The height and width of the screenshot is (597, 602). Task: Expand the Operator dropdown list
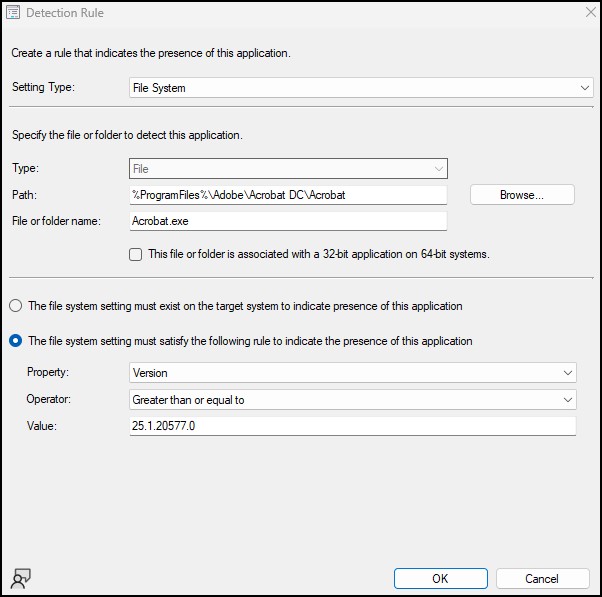coord(352,400)
